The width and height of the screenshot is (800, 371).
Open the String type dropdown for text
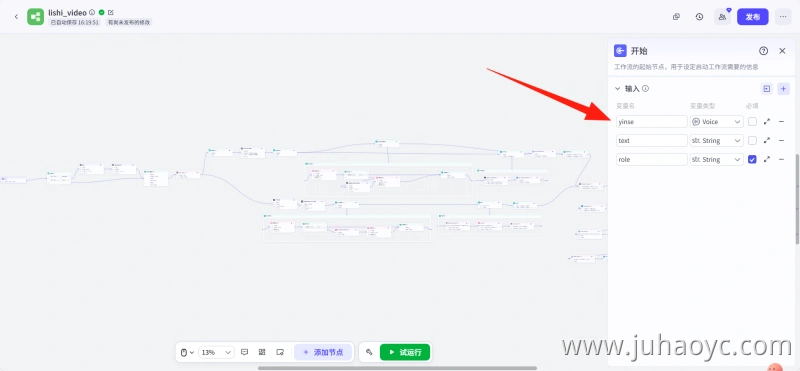click(x=716, y=140)
